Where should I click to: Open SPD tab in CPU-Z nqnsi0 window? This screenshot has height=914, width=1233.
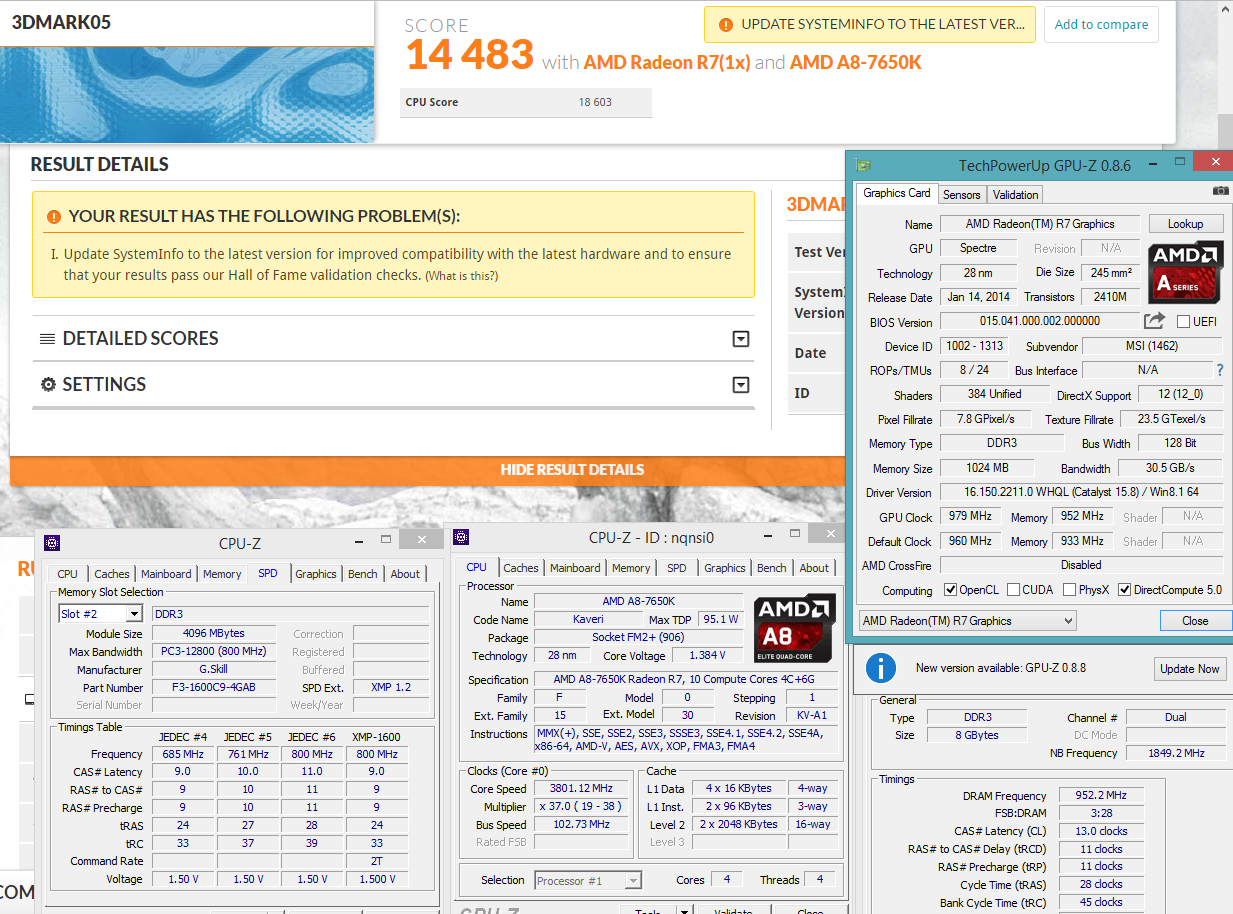coord(677,568)
